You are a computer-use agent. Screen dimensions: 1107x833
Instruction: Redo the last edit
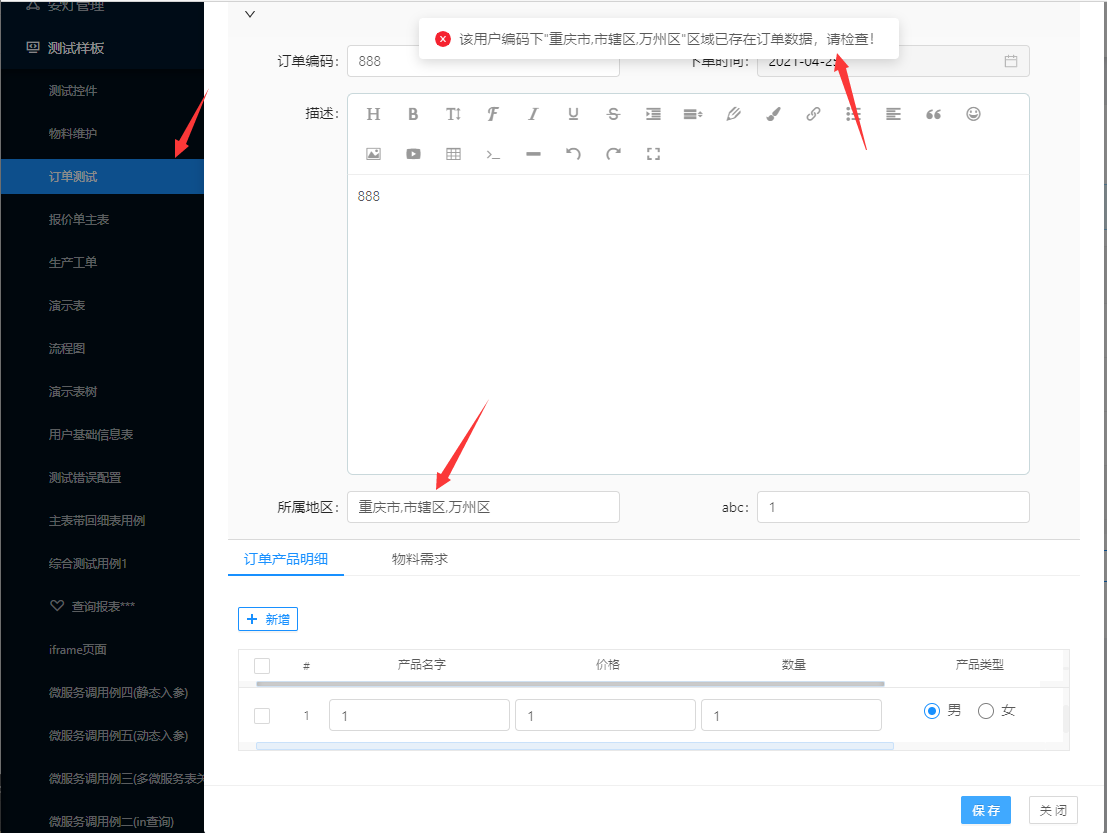point(613,154)
